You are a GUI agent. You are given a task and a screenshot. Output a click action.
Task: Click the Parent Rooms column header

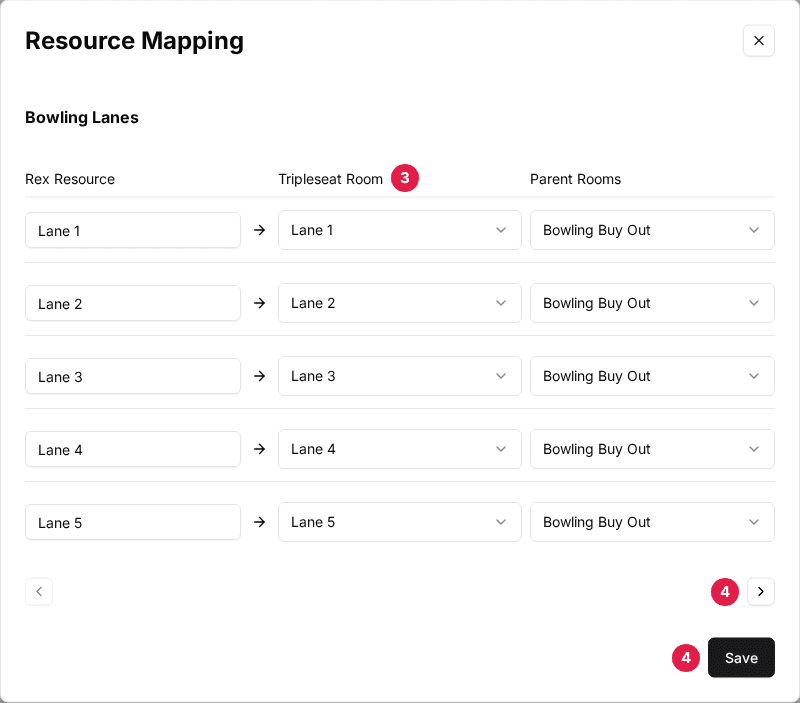click(576, 179)
